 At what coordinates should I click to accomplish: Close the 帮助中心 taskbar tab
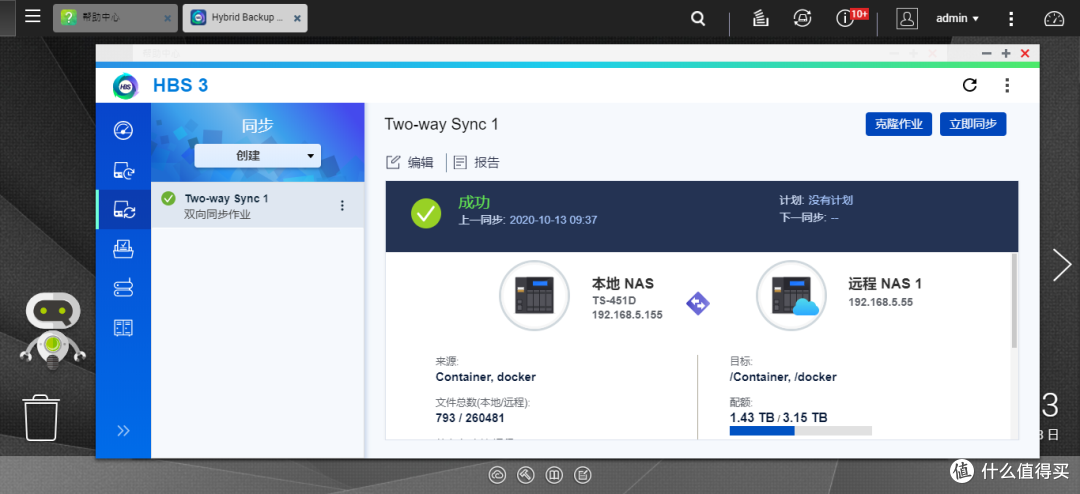[x=167, y=19]
